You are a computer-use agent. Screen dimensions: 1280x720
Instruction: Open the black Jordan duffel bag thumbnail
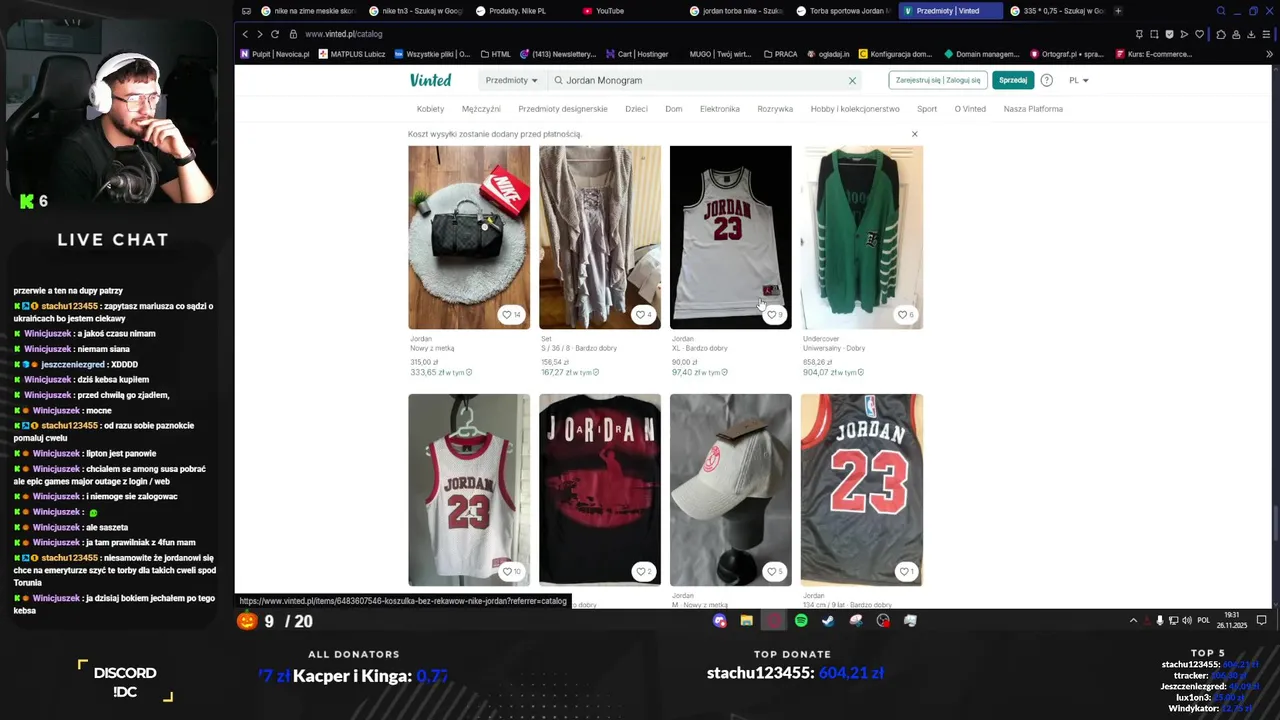[469, 237]
